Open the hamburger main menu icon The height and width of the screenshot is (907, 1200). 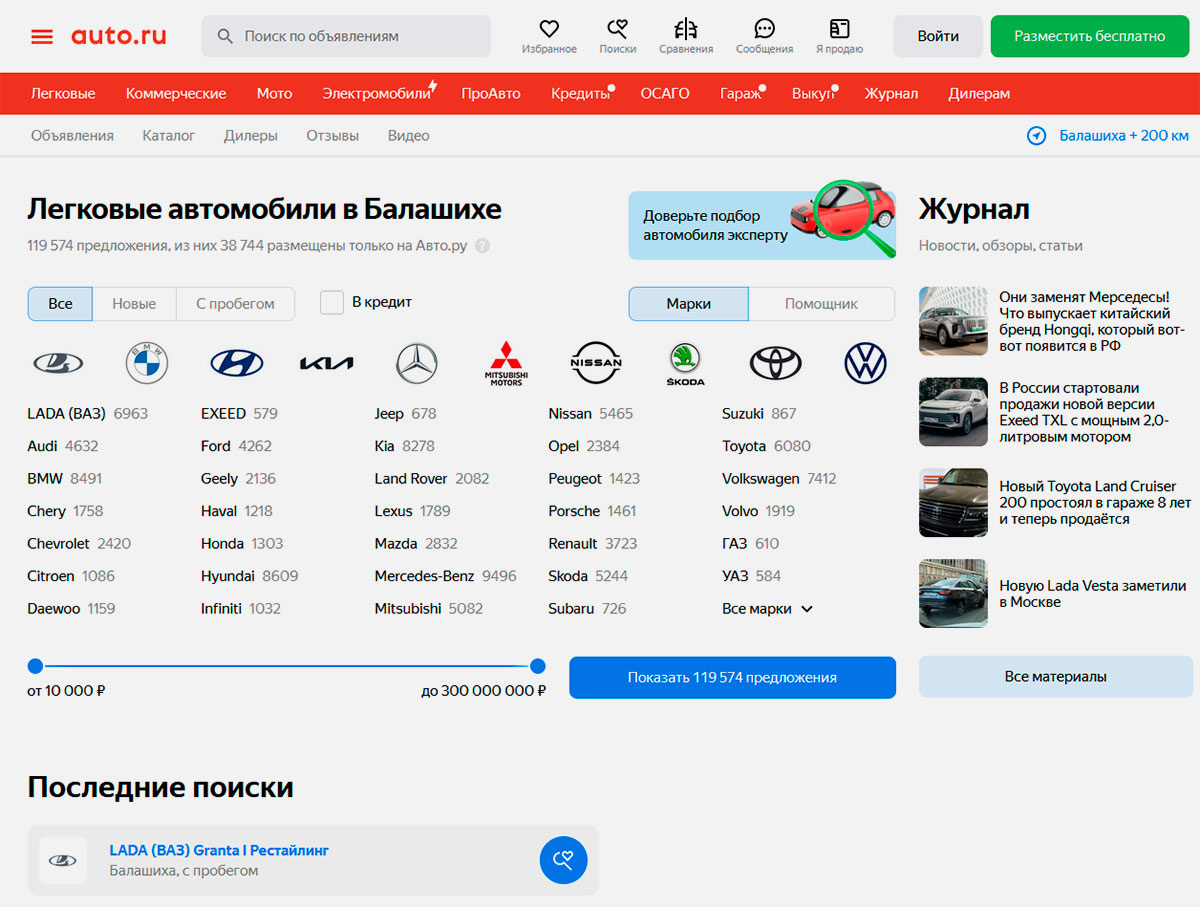click(42, 37)
